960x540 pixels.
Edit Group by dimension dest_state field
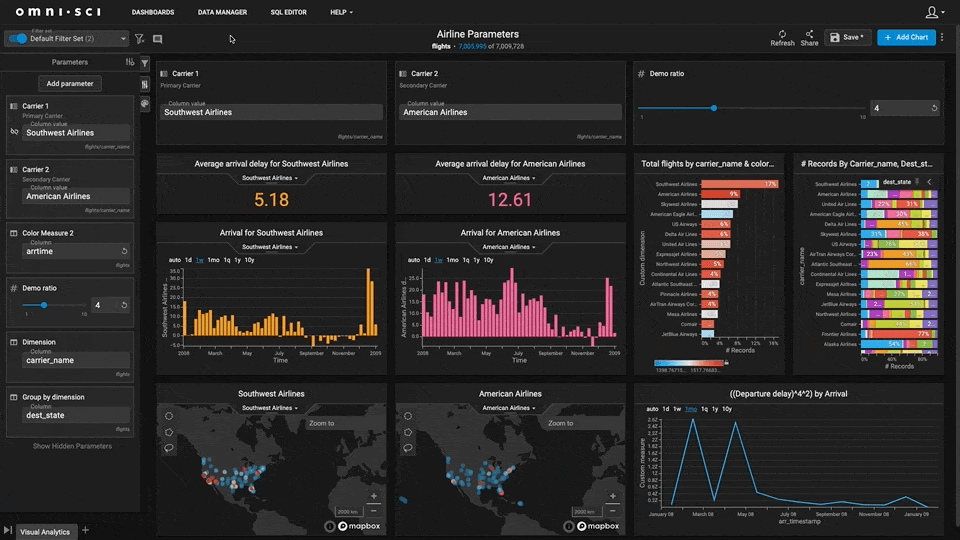point(76,415)
